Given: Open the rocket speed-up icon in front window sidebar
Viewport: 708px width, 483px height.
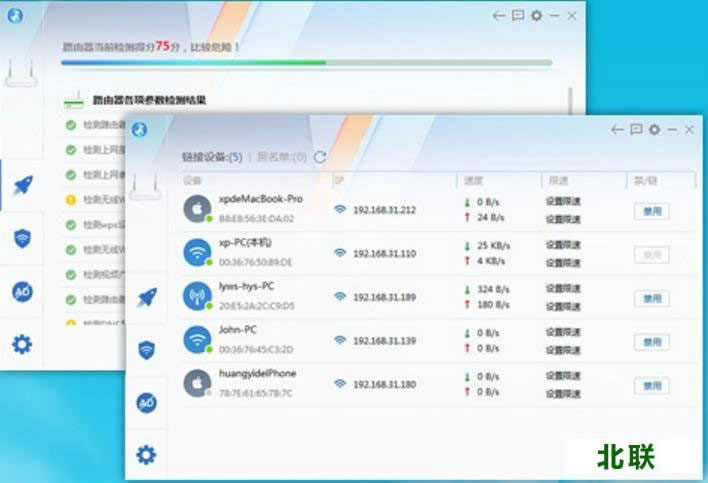Looking at the screenshot, I should 147,298.
